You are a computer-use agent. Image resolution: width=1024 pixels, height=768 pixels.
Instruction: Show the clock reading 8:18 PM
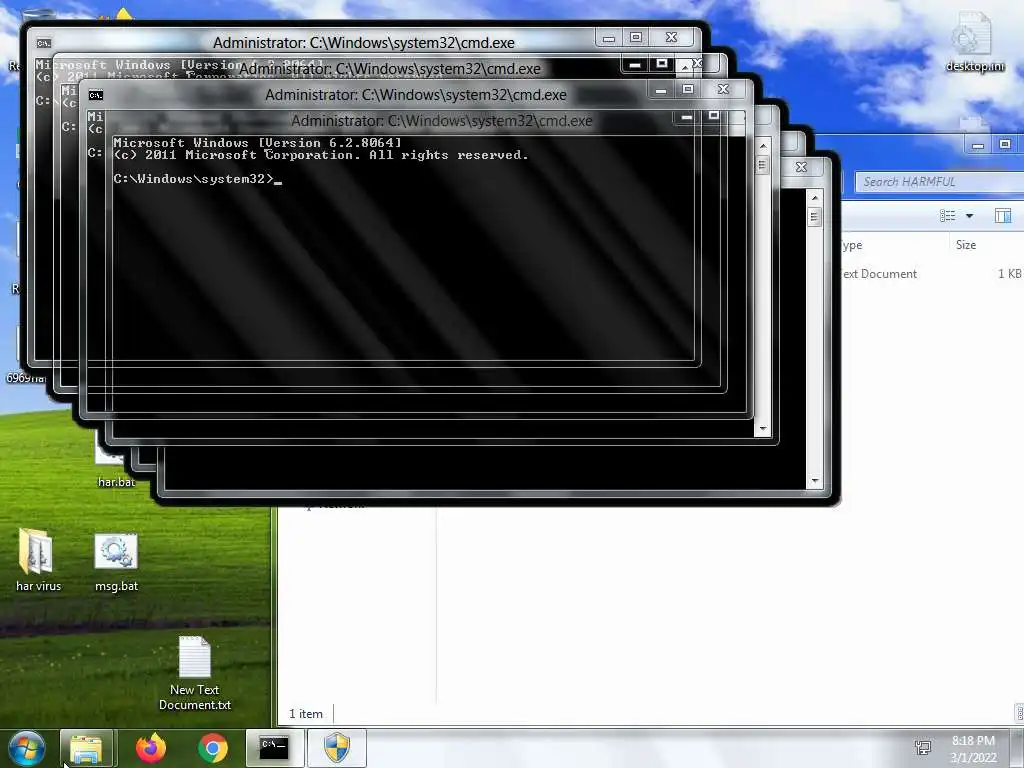pos(973,741)
